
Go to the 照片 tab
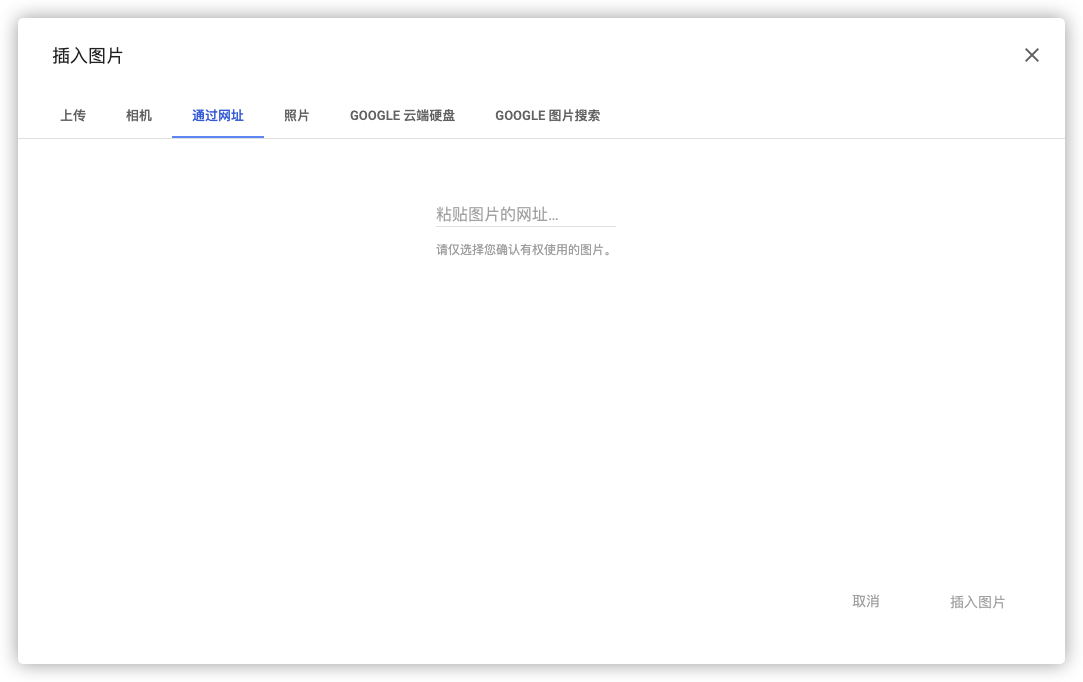[x=296, y=115]
